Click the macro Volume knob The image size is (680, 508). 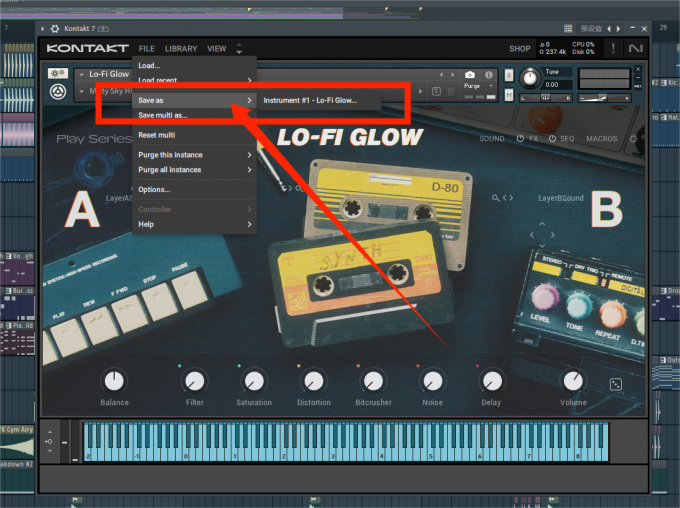pos(573,381)
